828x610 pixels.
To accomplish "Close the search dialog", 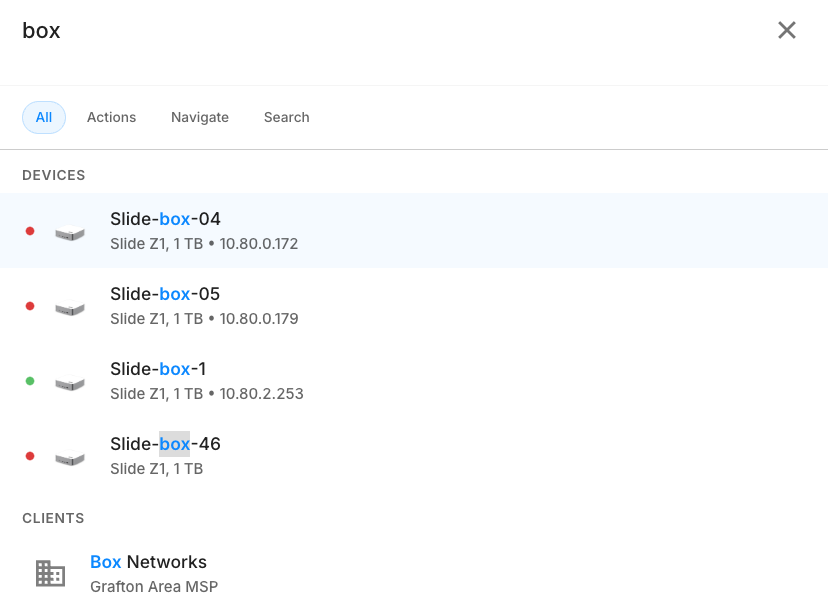I will click(787, 30).
